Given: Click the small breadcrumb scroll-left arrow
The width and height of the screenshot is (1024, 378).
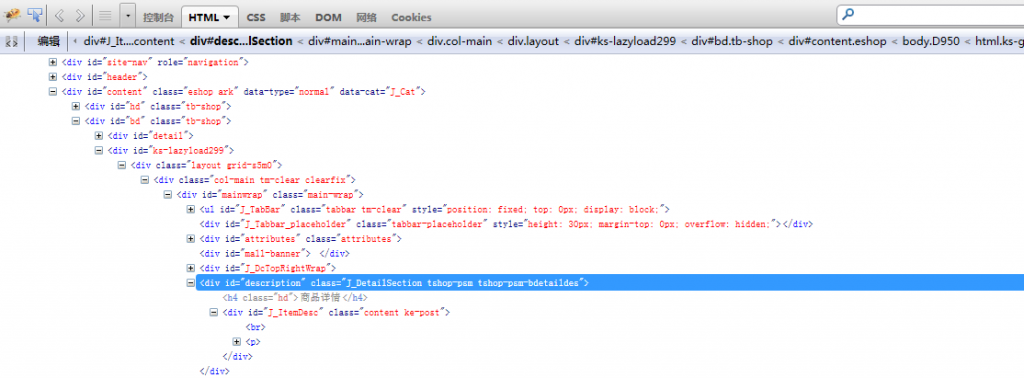Looking at the screenshot, I should point(75,41).
